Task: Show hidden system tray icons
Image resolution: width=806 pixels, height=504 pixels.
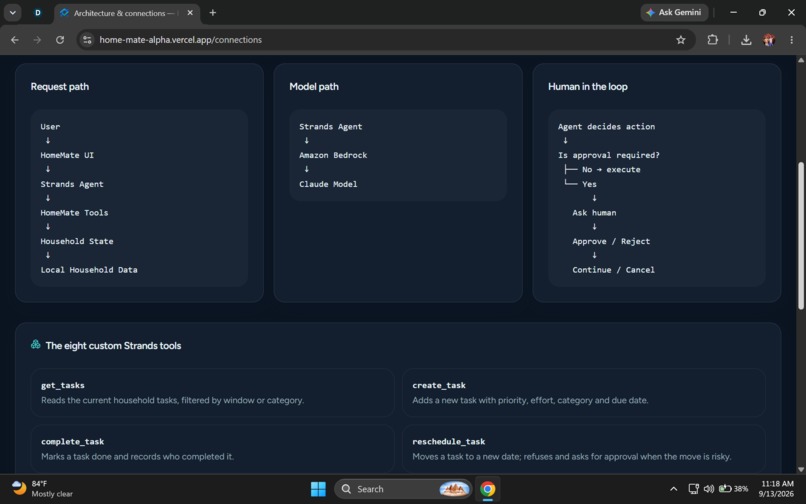Action: 673,489
